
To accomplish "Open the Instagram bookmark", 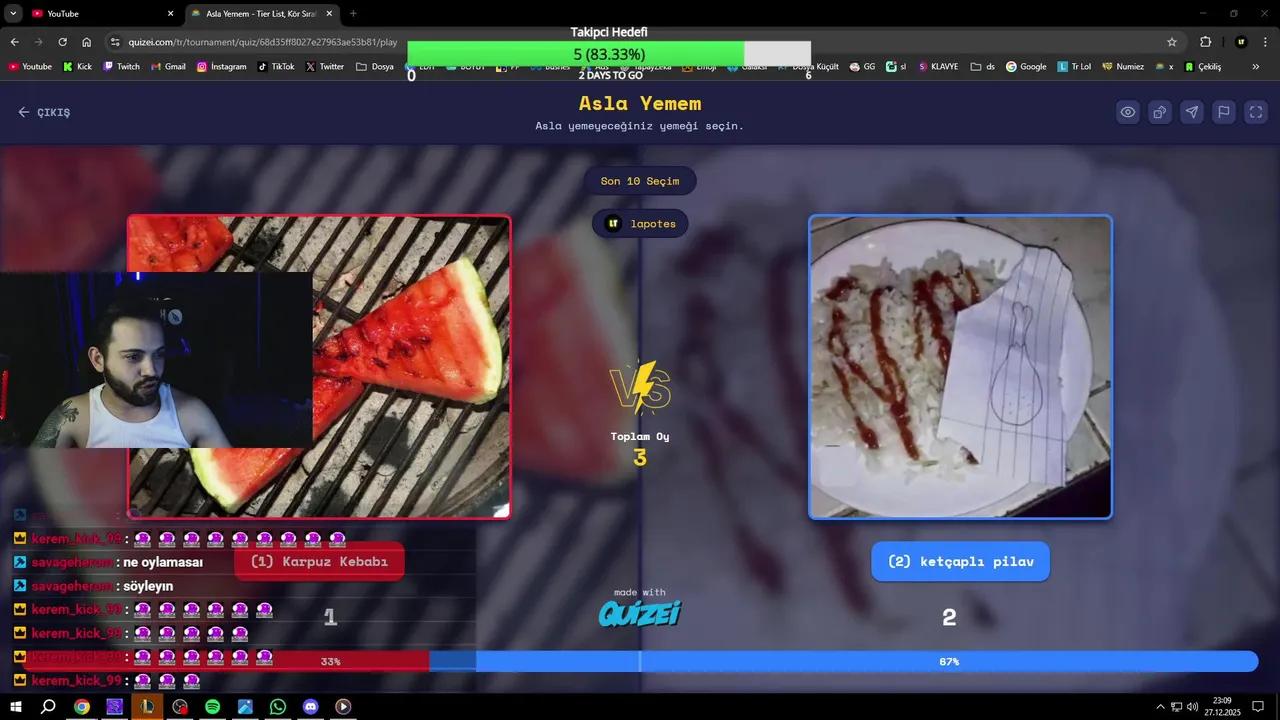I will pos(221,67).
